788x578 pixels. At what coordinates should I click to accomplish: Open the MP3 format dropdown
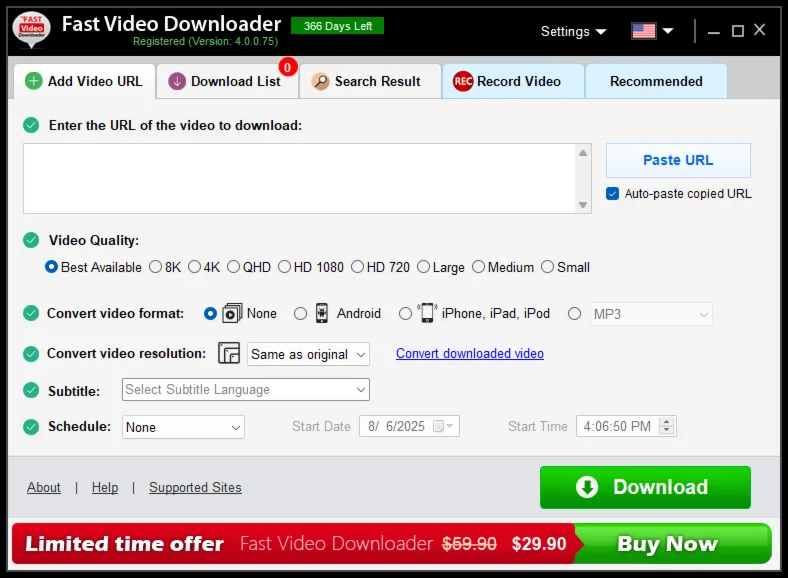(651, 314)
